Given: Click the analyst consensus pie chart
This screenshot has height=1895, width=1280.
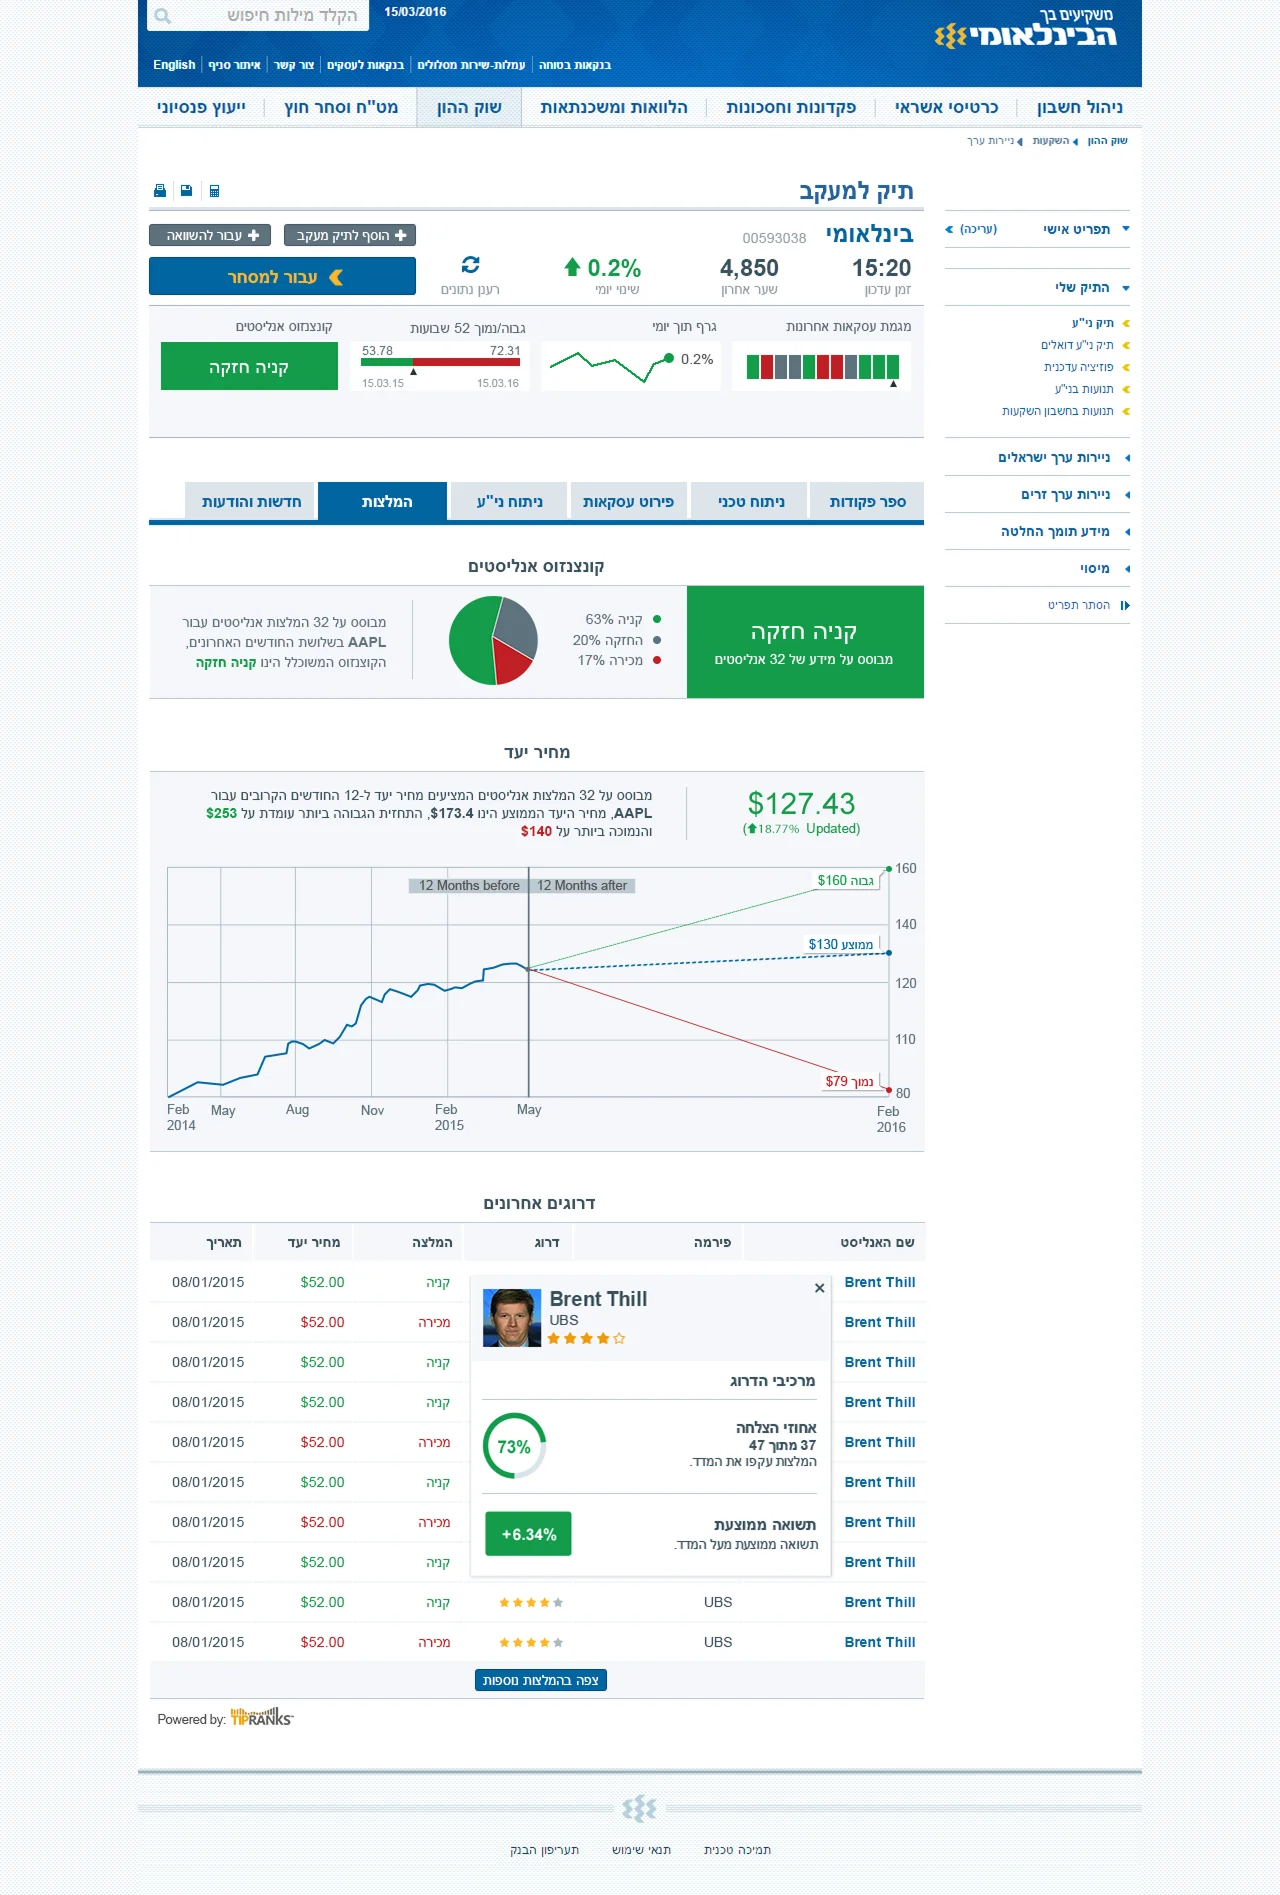Looking at the screenshot, I should tap(493, 640).
